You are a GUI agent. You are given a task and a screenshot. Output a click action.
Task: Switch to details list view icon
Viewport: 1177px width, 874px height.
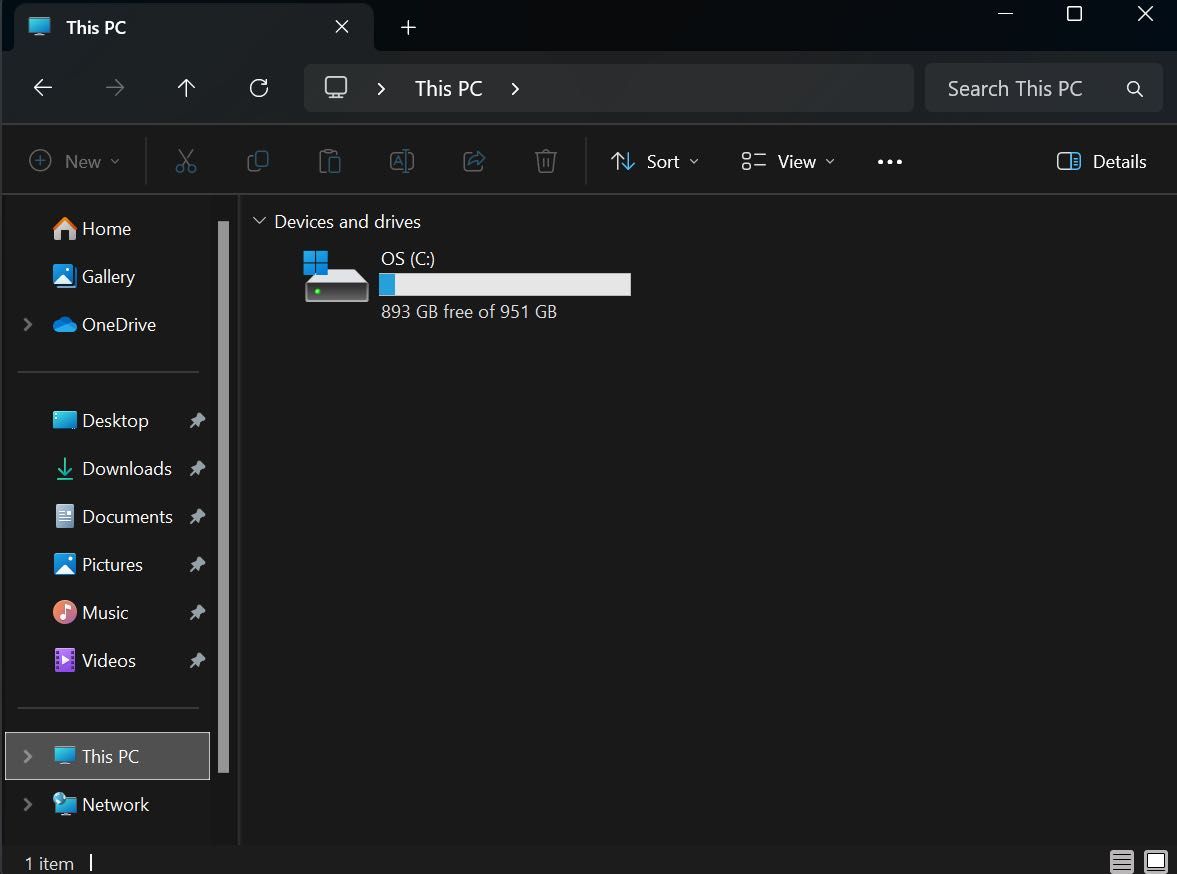click(1121, 861)
